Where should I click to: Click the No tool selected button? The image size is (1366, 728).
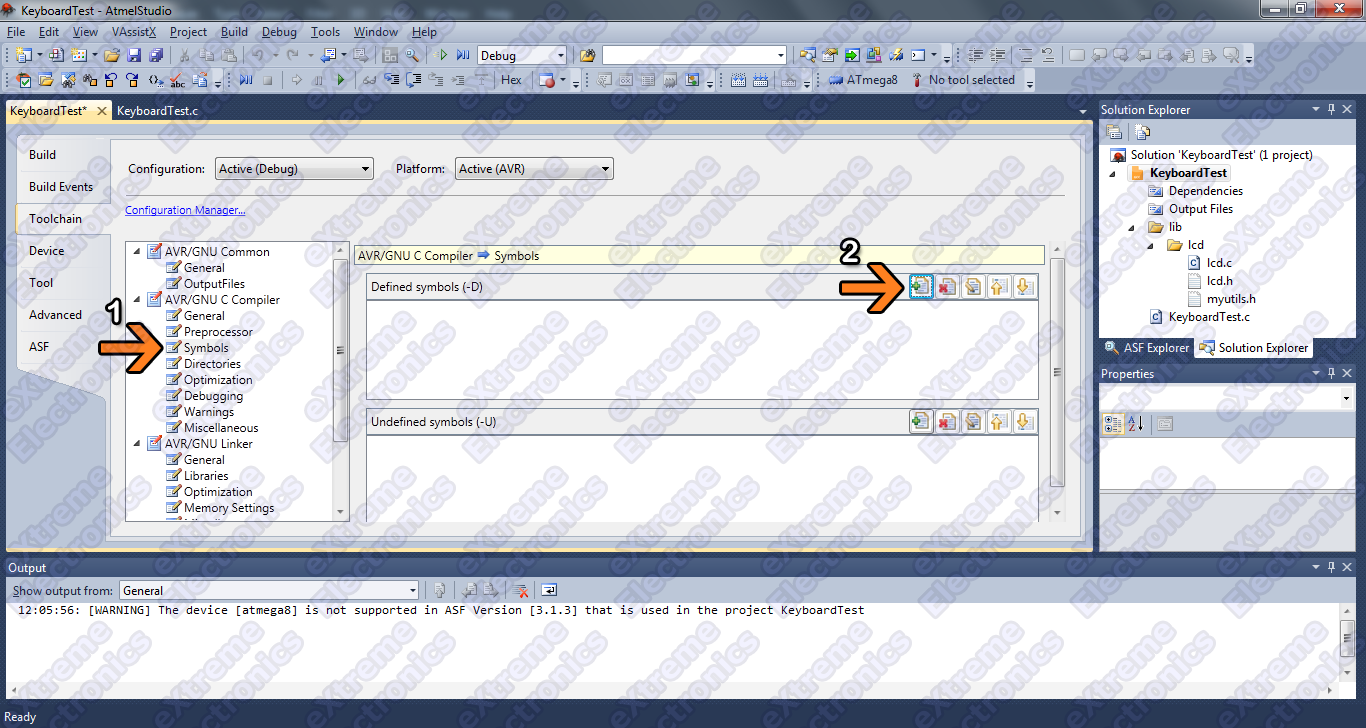click(x=963, y=80)
